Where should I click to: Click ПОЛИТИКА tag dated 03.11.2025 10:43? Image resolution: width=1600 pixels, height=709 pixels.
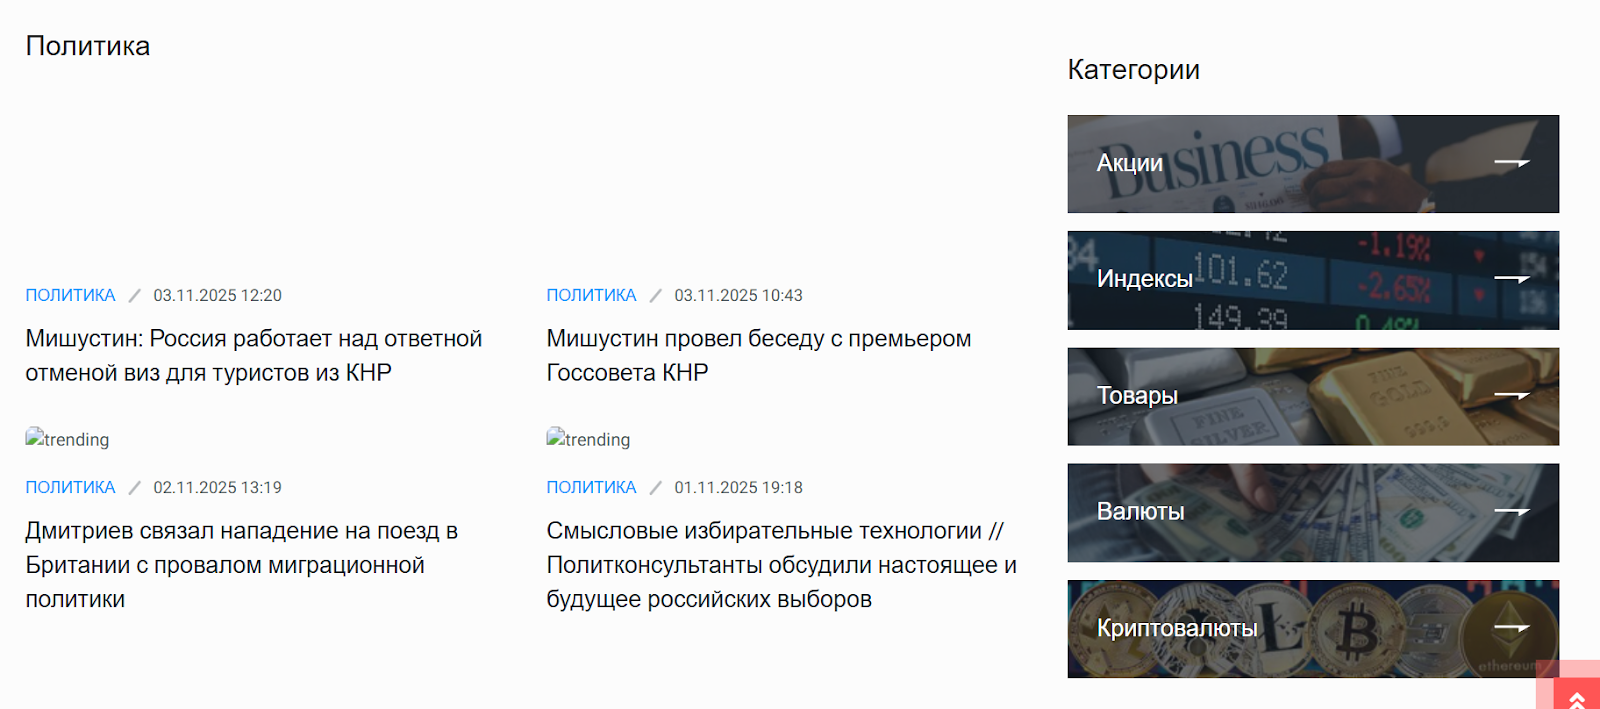coord(591,295)
